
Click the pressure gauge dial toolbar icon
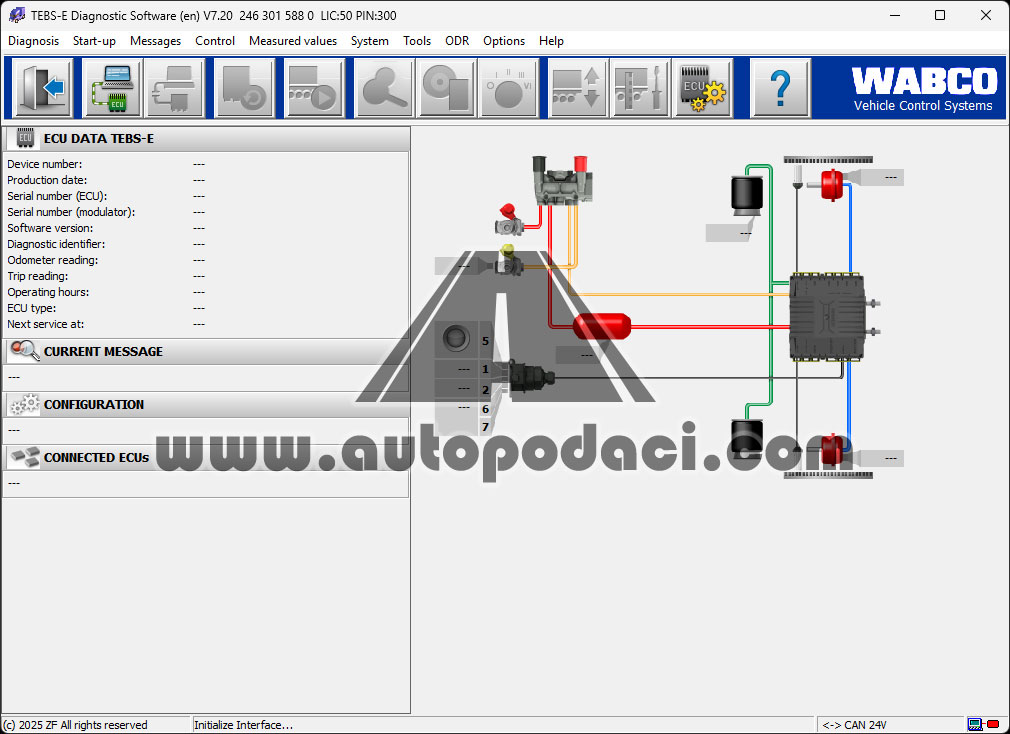509,88
